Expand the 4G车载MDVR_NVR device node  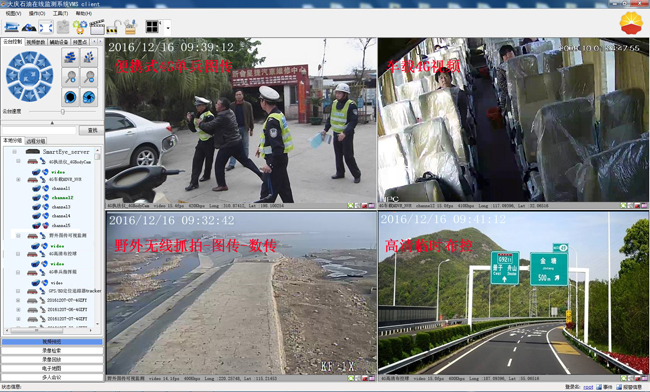(x=18, y=179)
